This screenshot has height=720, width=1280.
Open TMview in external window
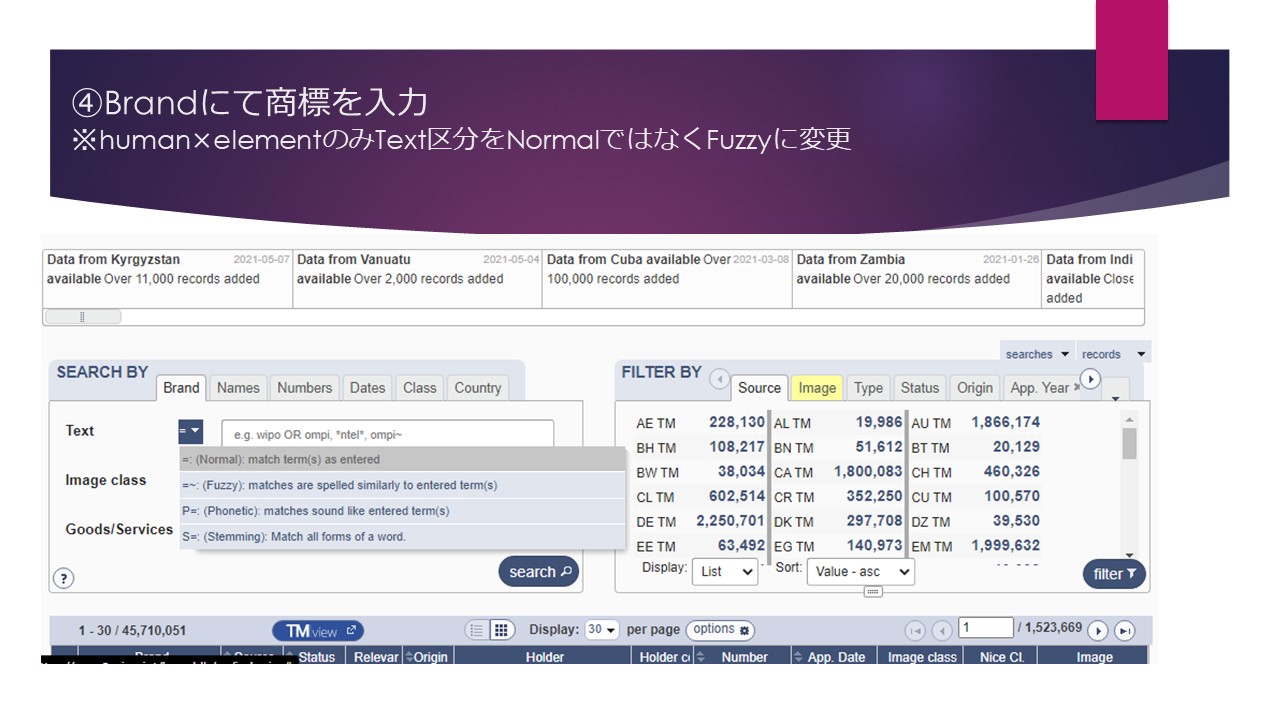click(318, 631)
